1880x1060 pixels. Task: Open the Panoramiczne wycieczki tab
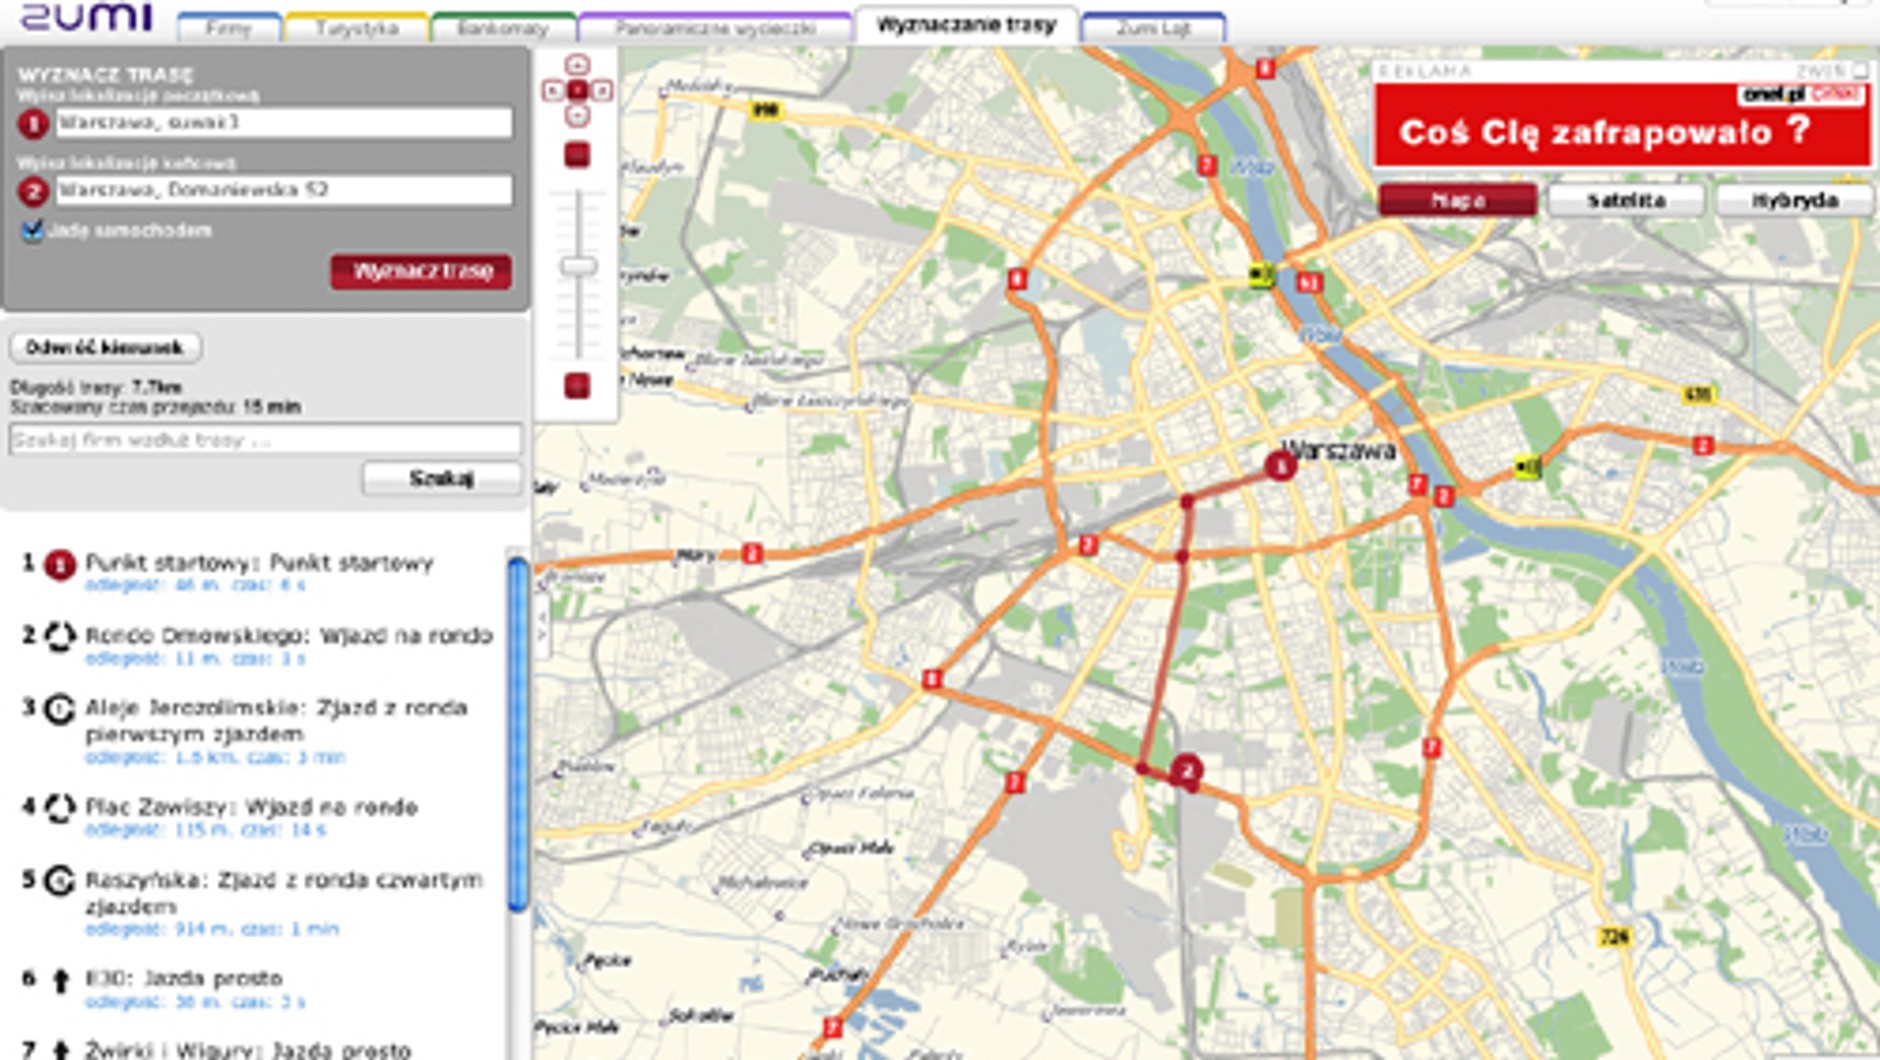point(715,28)
